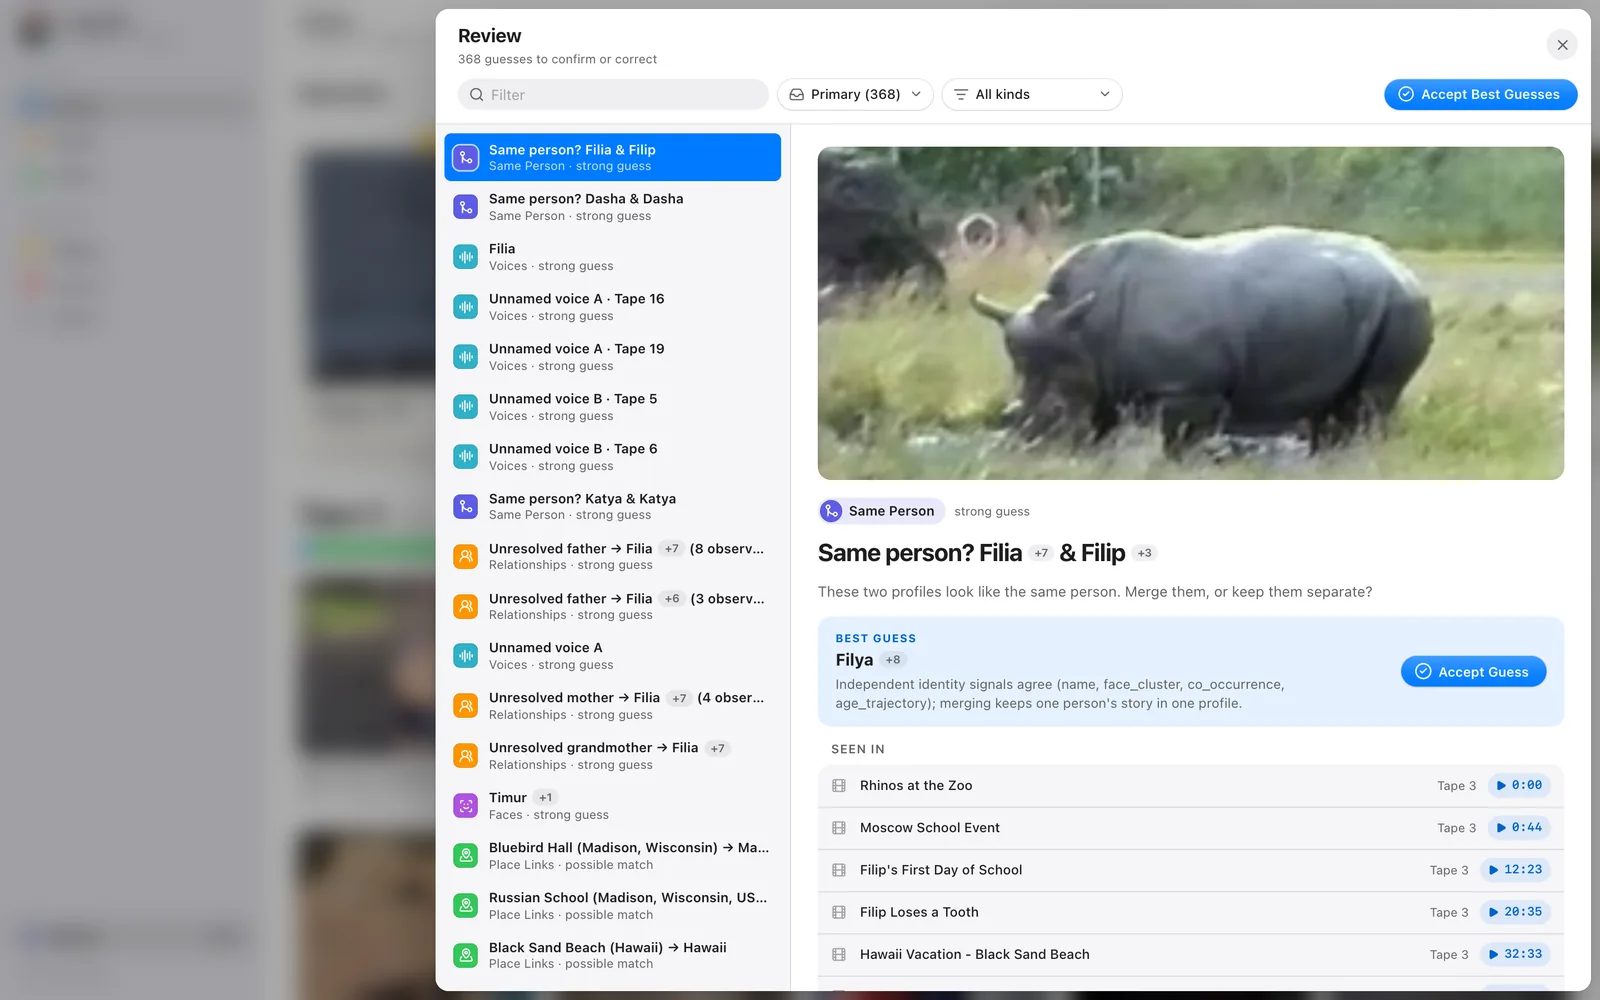
Task: Click the Filter search field
Action: (613, 94)
